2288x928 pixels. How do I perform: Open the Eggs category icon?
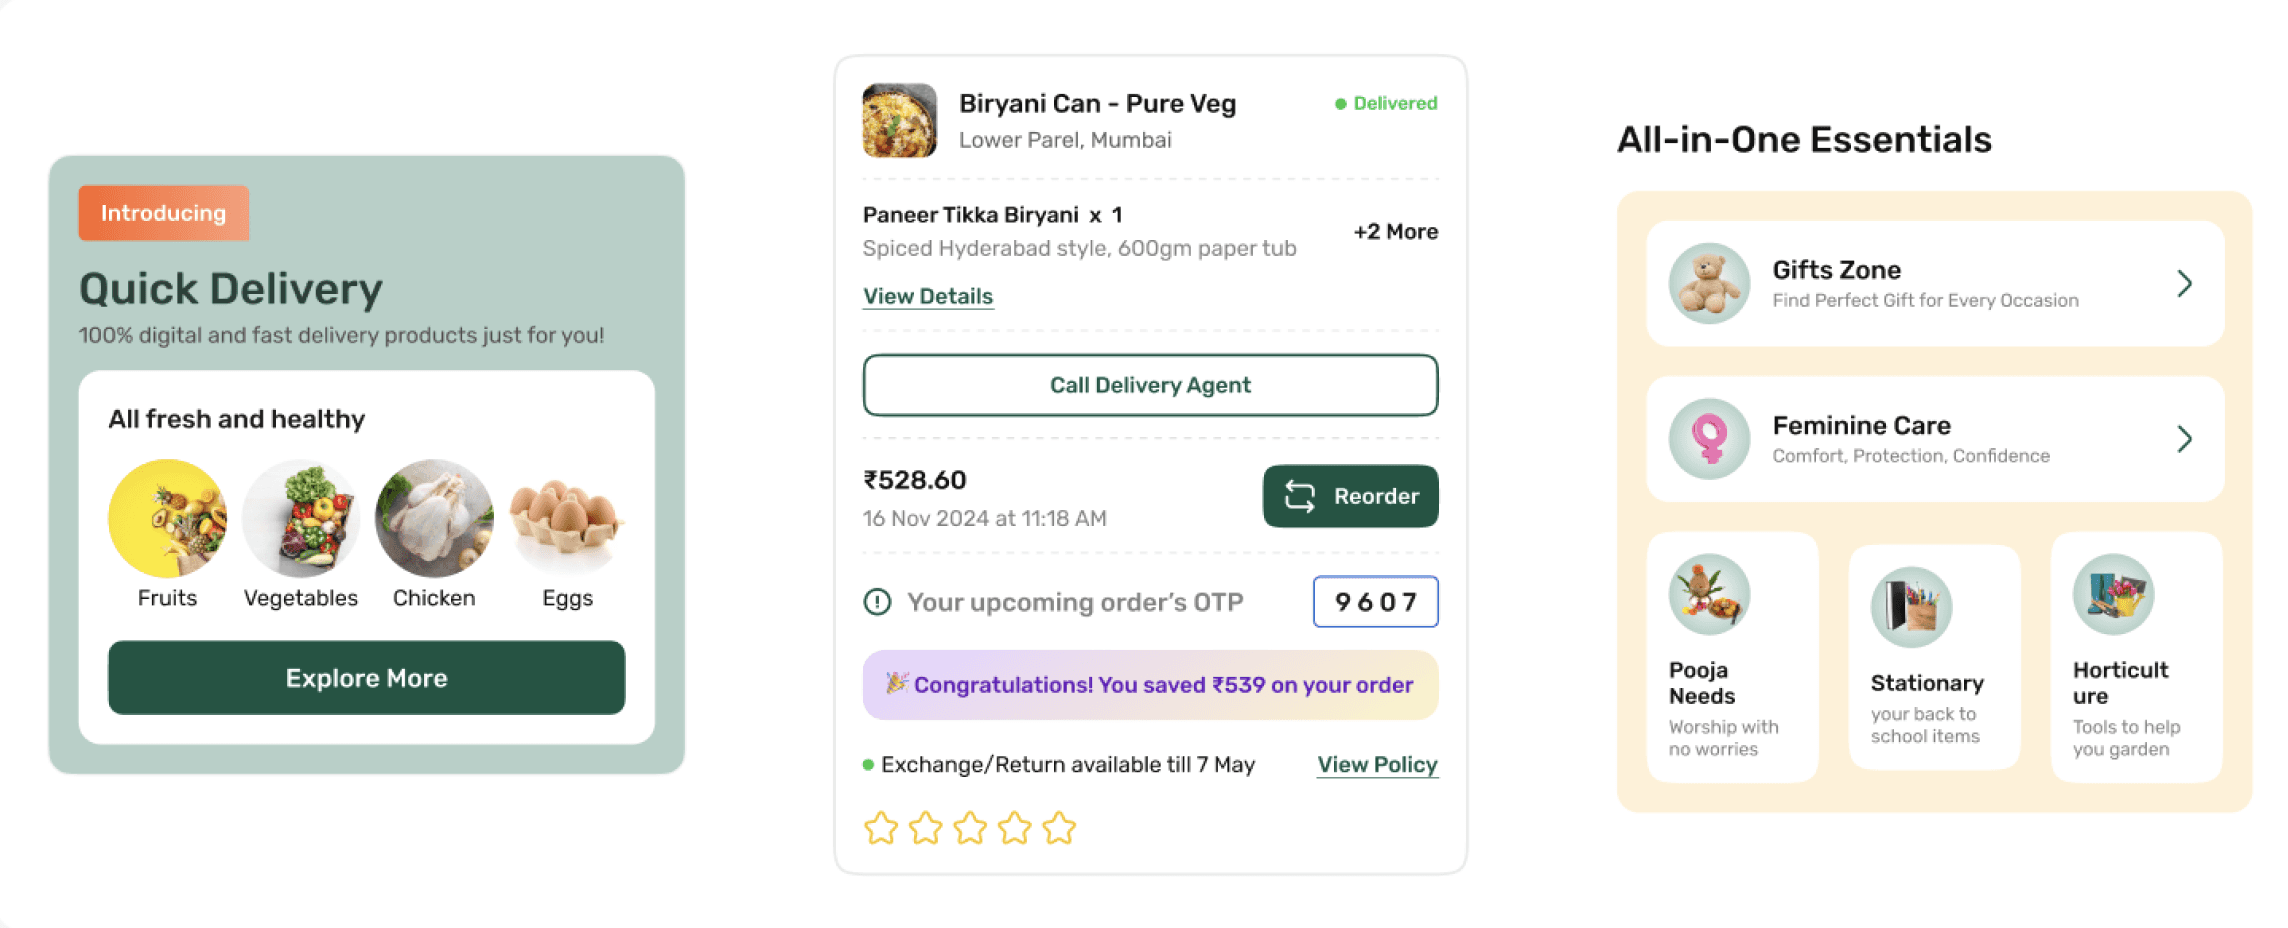point(567,518)
